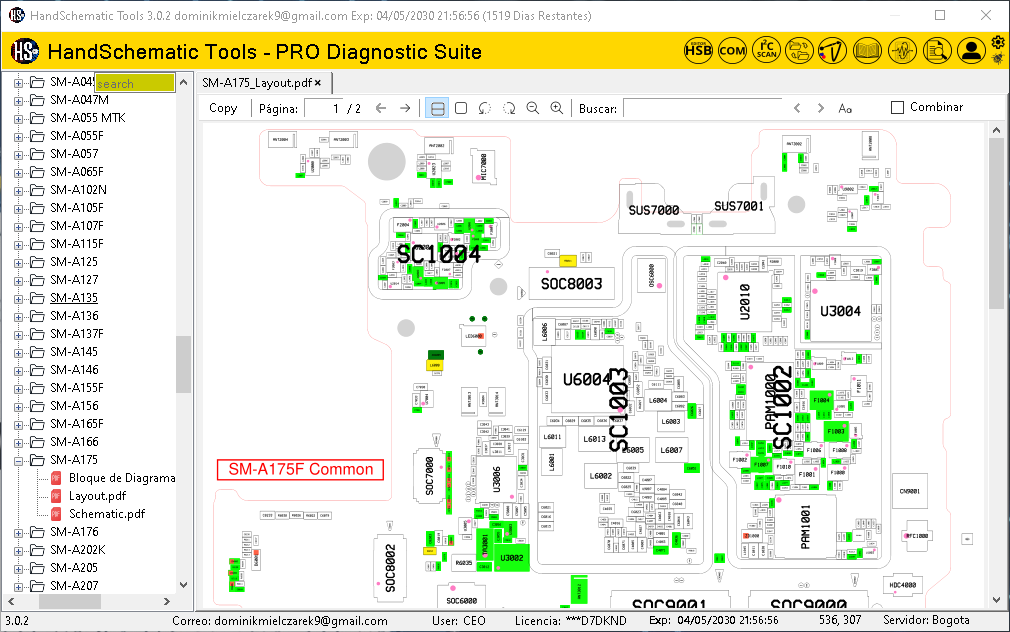Expand the SM-A205 folder

tap(18, 568)
